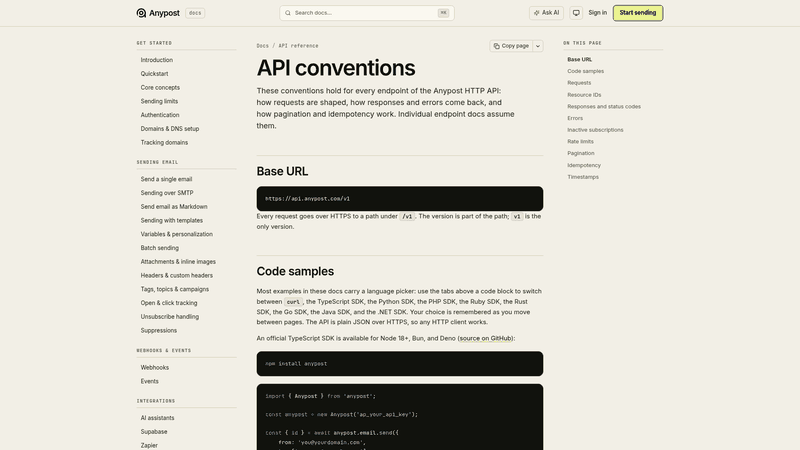Click the Start sending button

pyautogui.click(x=638, y=13)
